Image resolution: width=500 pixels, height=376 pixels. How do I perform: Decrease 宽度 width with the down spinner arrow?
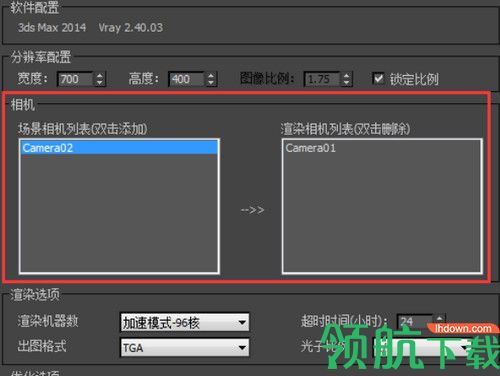tap(100, 83)
